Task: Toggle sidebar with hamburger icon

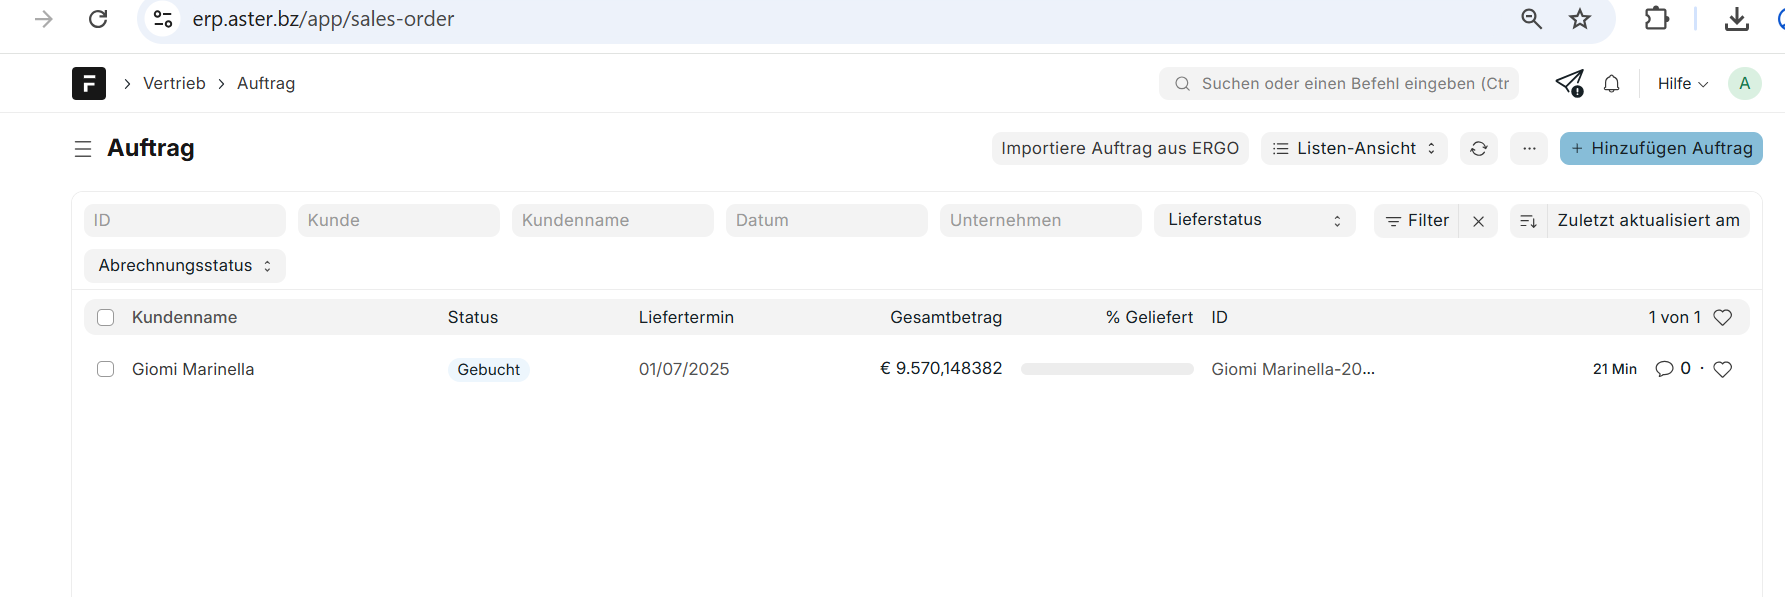Action: coord(83,149)
